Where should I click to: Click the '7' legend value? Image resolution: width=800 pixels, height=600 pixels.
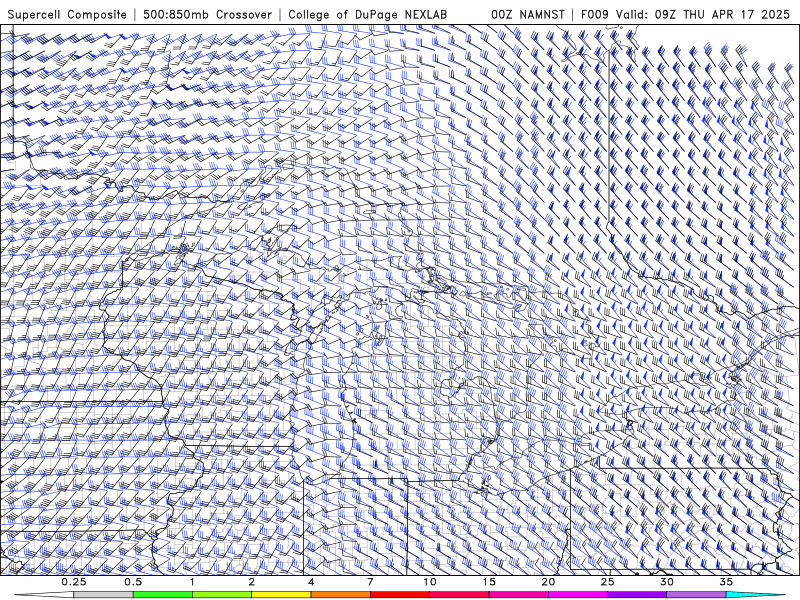370,582
